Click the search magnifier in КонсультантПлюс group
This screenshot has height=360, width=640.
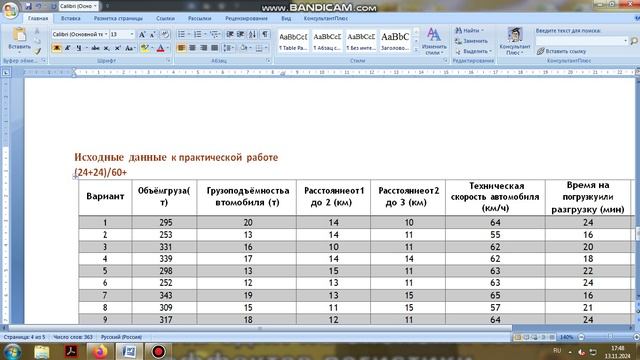(x=634, y=41)
